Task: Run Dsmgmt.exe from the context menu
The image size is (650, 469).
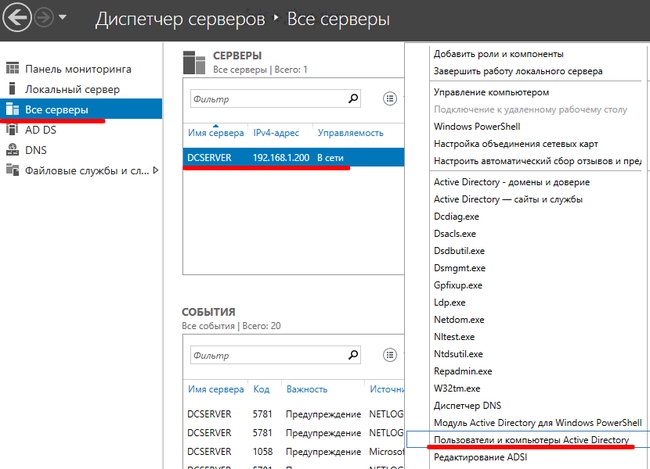Action: click(x=460, y=269)
